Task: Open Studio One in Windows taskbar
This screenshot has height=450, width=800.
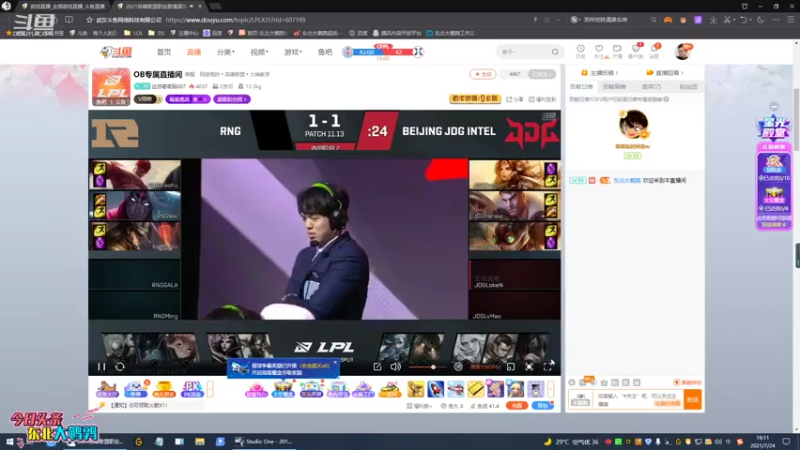Action: pyautogui.click(x=263, y=441)
